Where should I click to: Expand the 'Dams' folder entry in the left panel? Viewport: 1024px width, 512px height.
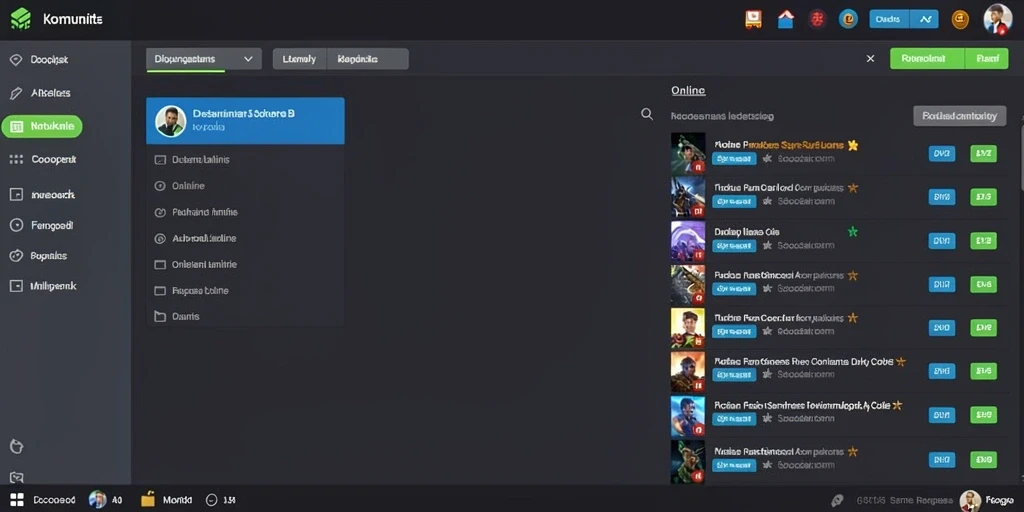pyautogui.click(x=177, y=316)
